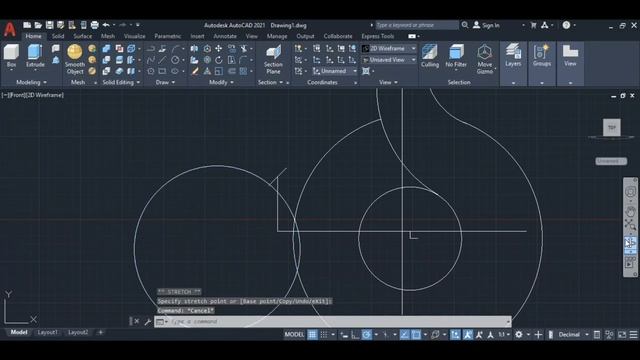Image resolution: width=640 pixels, height=360 pixels.
Task: Open the 2D Wireframe visual style dropdown
Action: pyautogui.click(x=389, y=49)
